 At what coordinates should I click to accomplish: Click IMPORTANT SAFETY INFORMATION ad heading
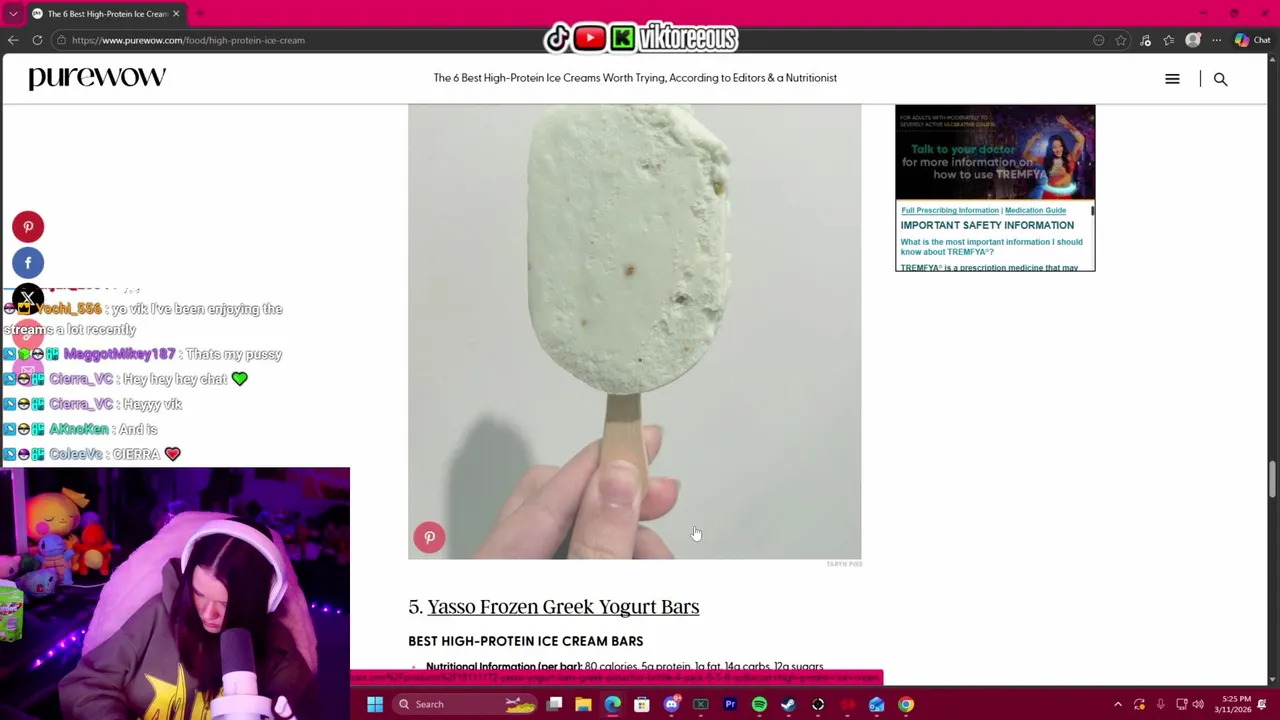987,226
